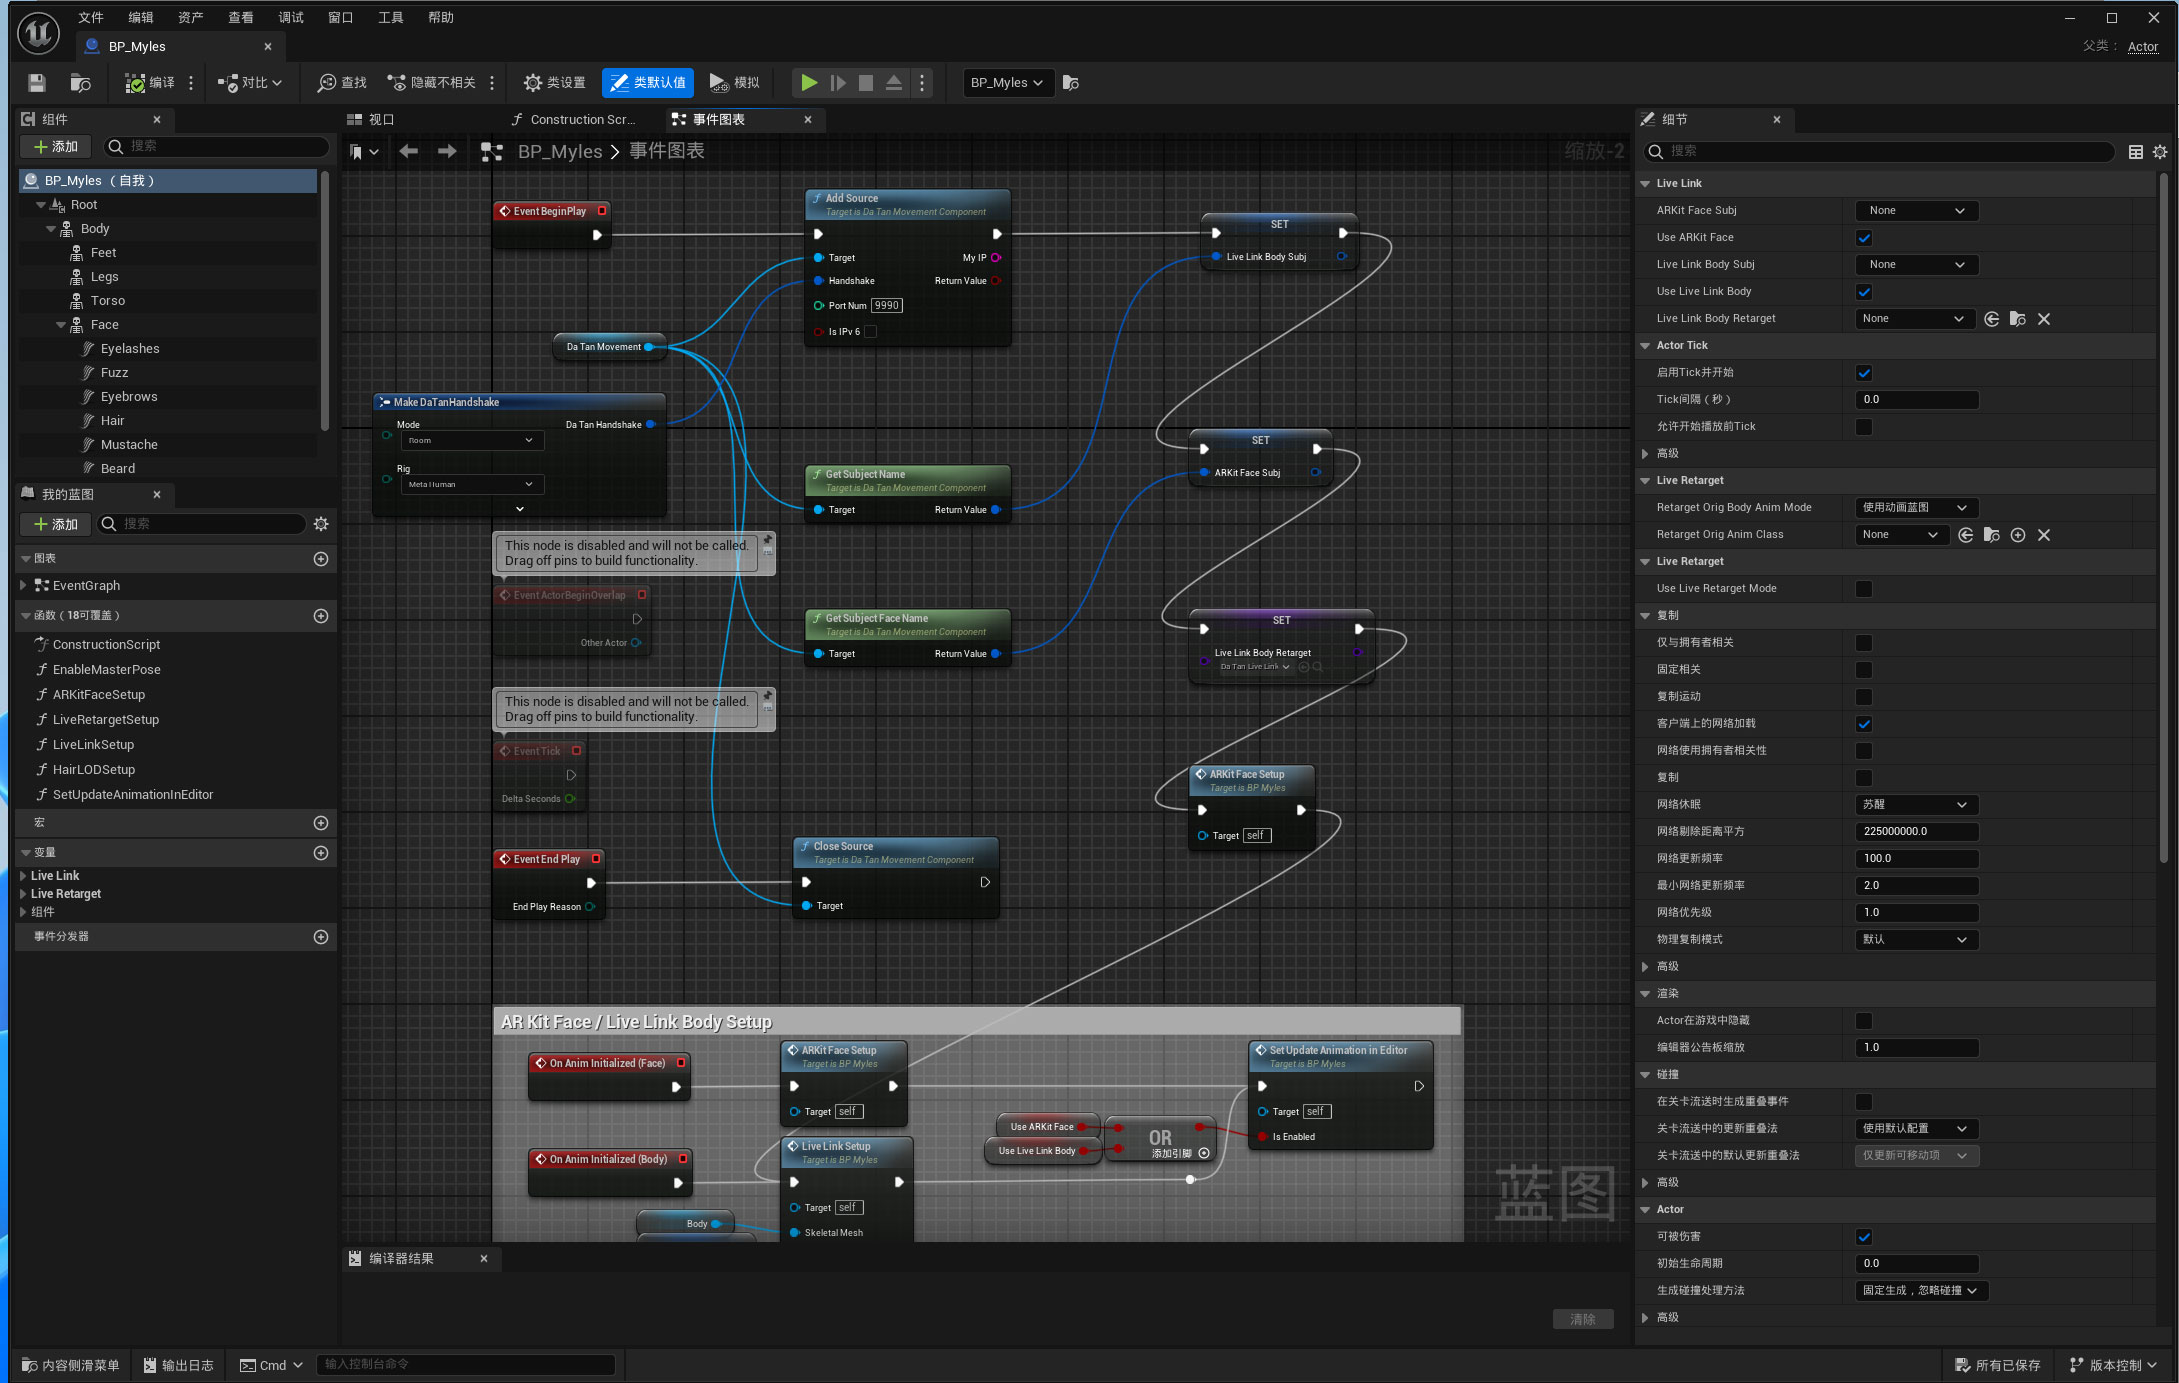Open ARKit Face Subj dropdown
This screenshot has width=2179, height=1383.
click(x=1916, y=211)
